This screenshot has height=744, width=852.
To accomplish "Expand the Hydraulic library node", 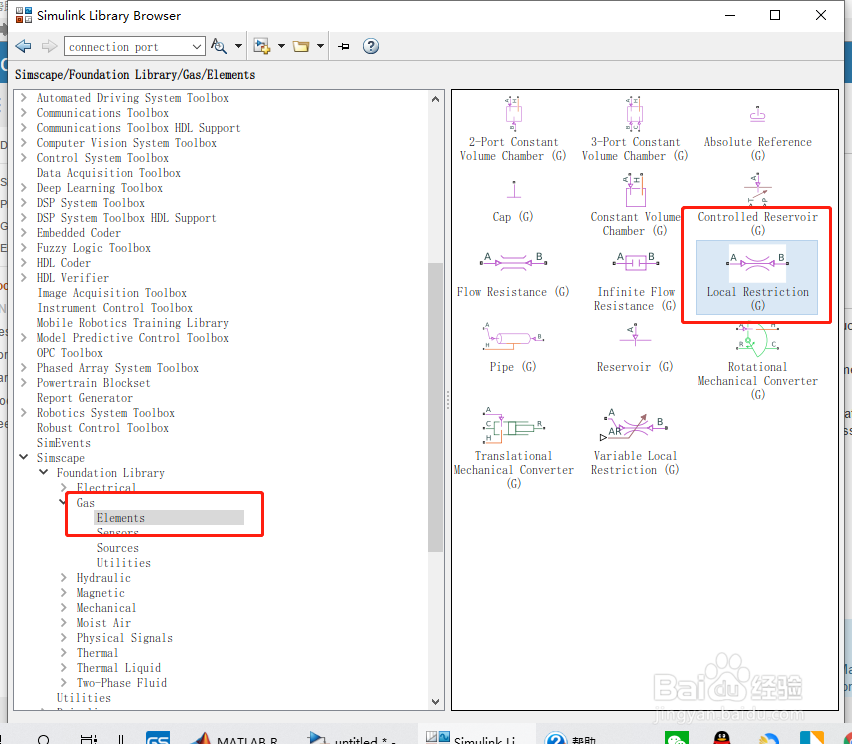I will pyautogui.click(x=64, y=578).
